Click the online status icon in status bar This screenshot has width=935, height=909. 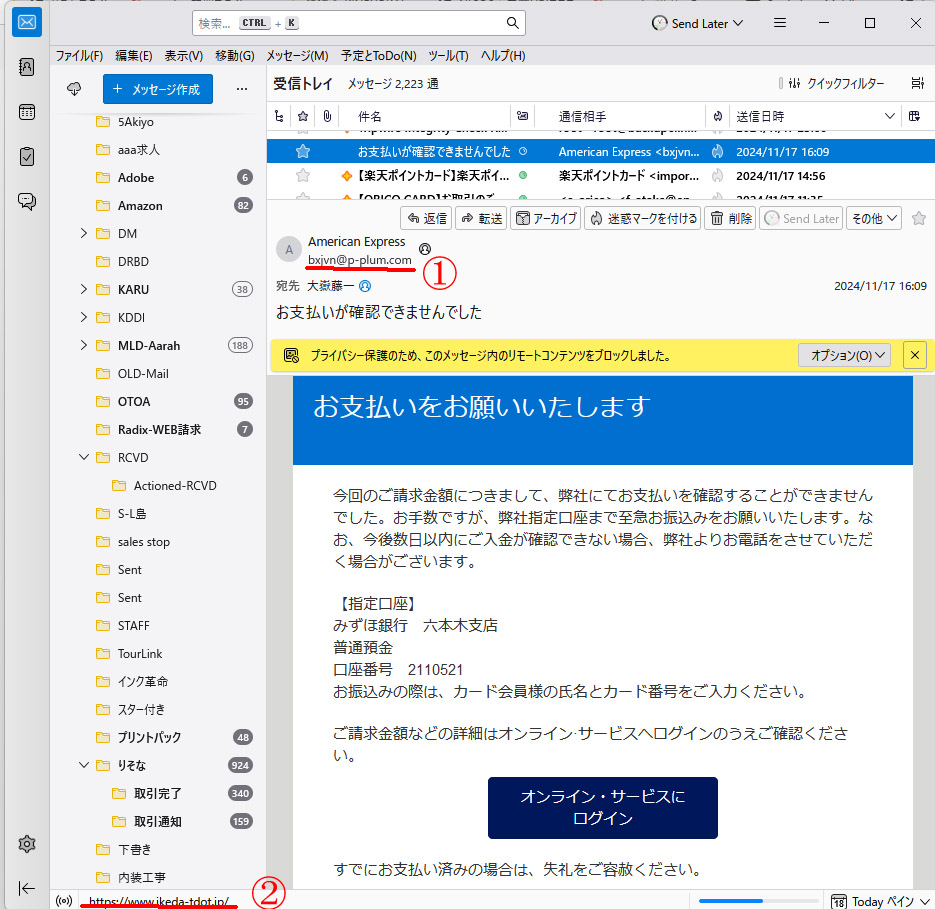64,901
